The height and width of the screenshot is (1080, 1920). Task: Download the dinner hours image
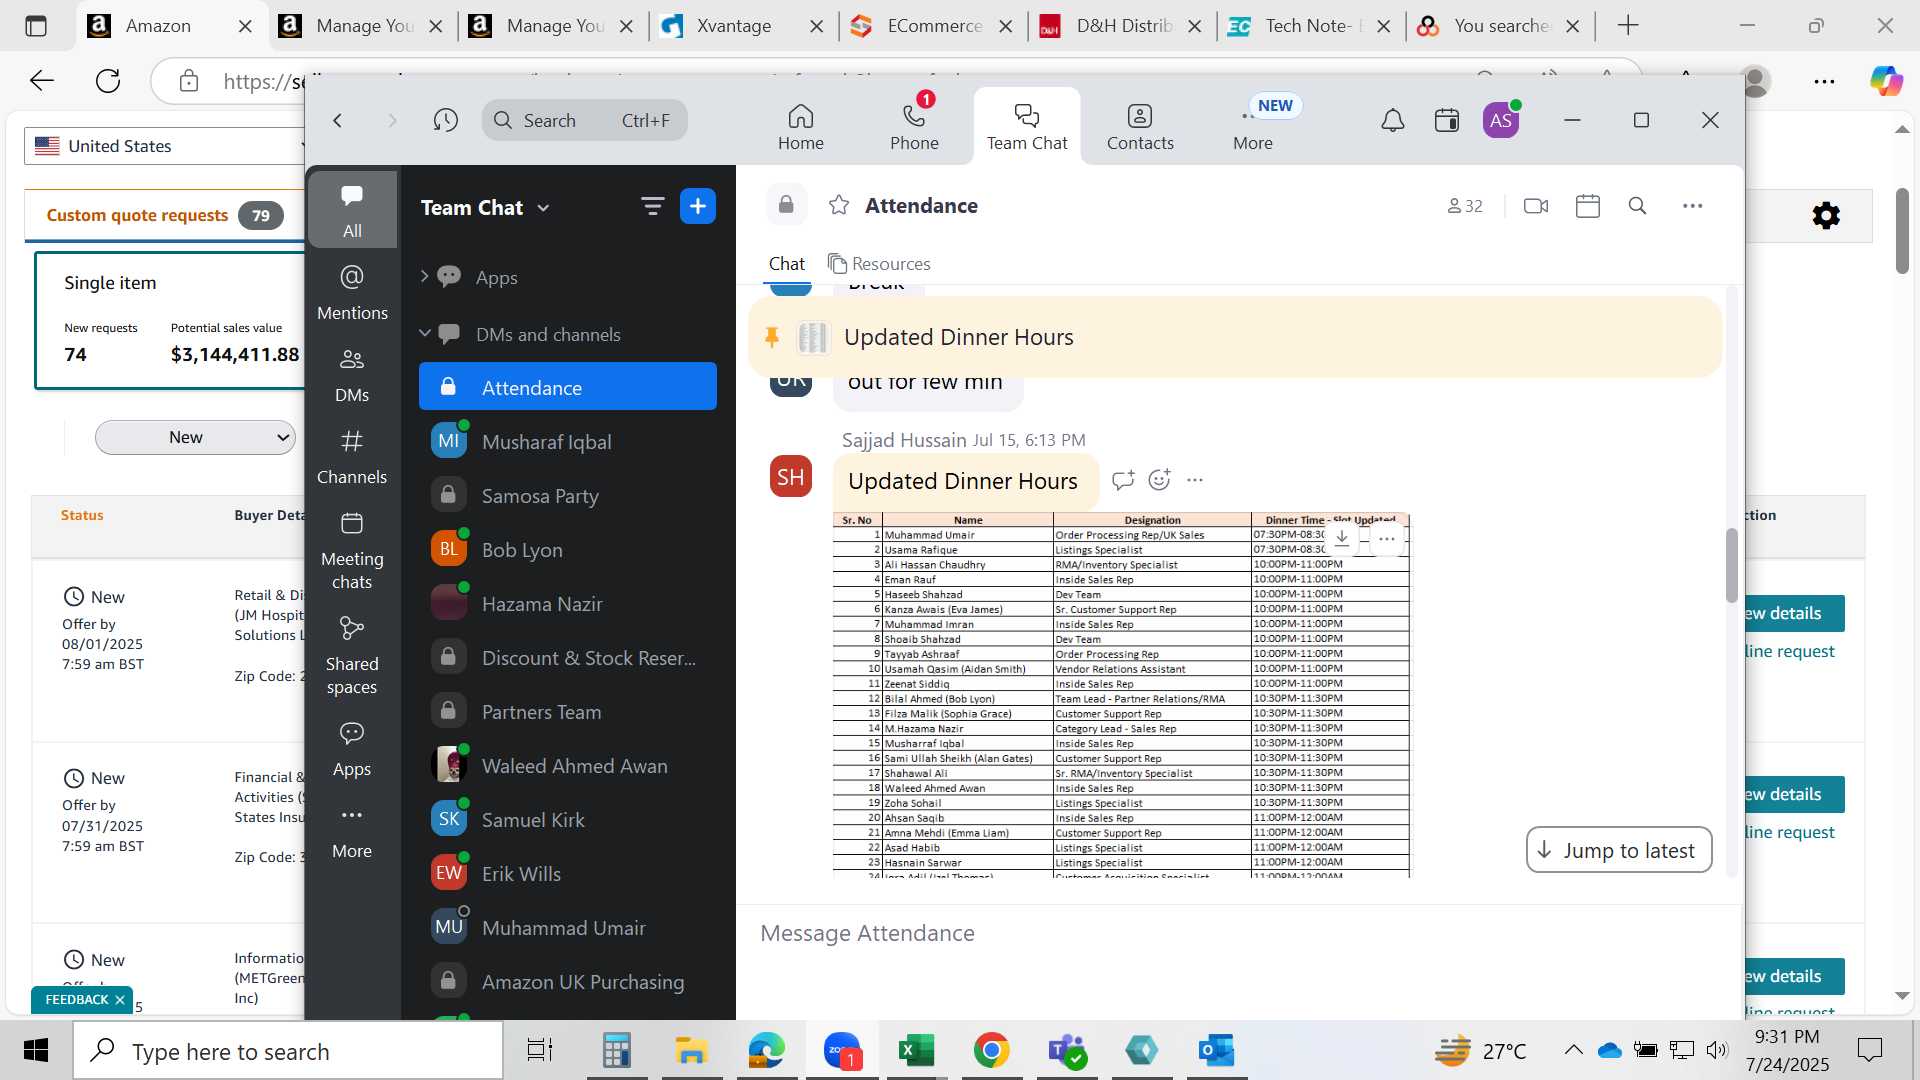(x=1342, y=538)
